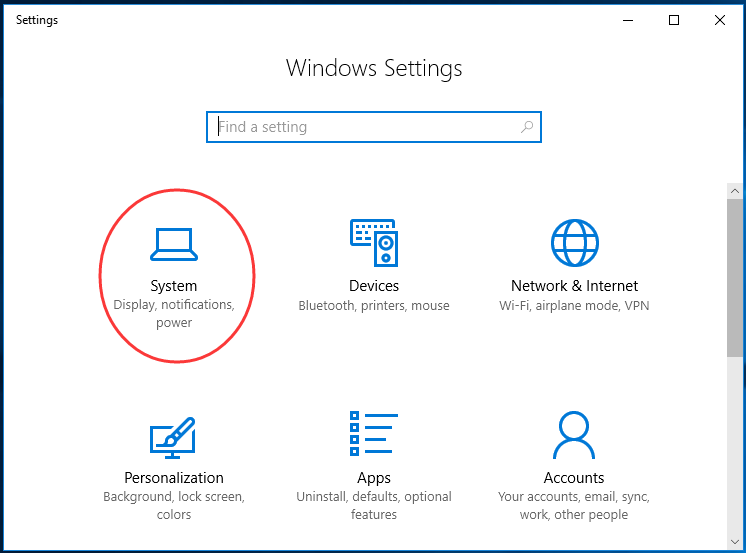Viewport: 746px width, 553px height.
Task: Maximize the Settings window
Action: point(674,20)
